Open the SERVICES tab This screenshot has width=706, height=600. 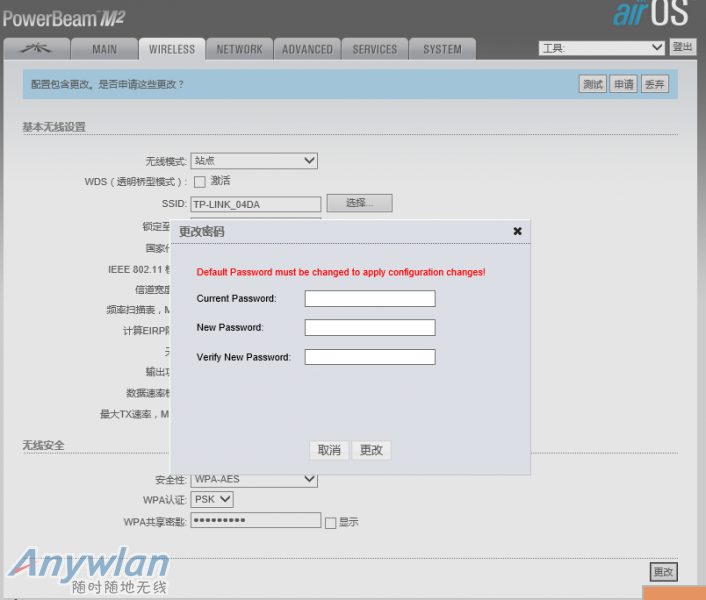[x=375, y=49]
